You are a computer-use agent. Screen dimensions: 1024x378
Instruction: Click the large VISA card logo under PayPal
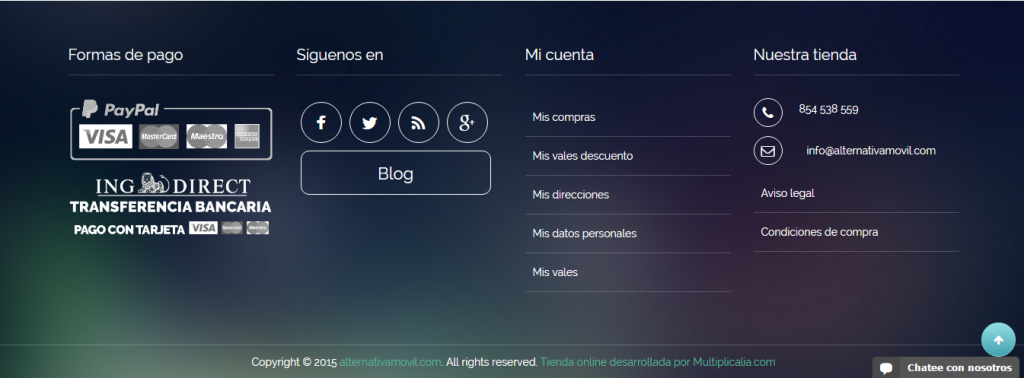tap(106, 136)
